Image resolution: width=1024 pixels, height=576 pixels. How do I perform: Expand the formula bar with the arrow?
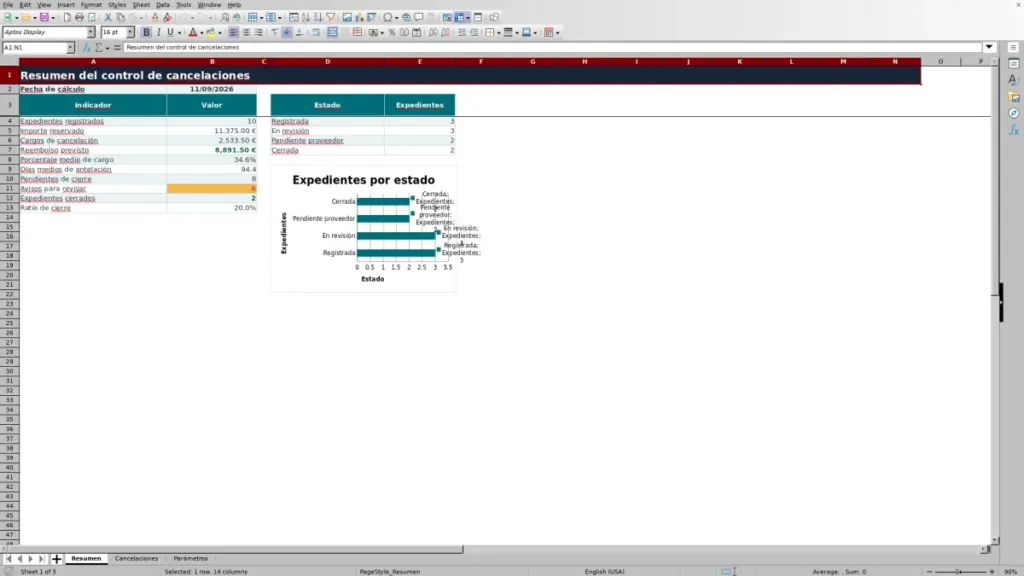pos(989,47)
